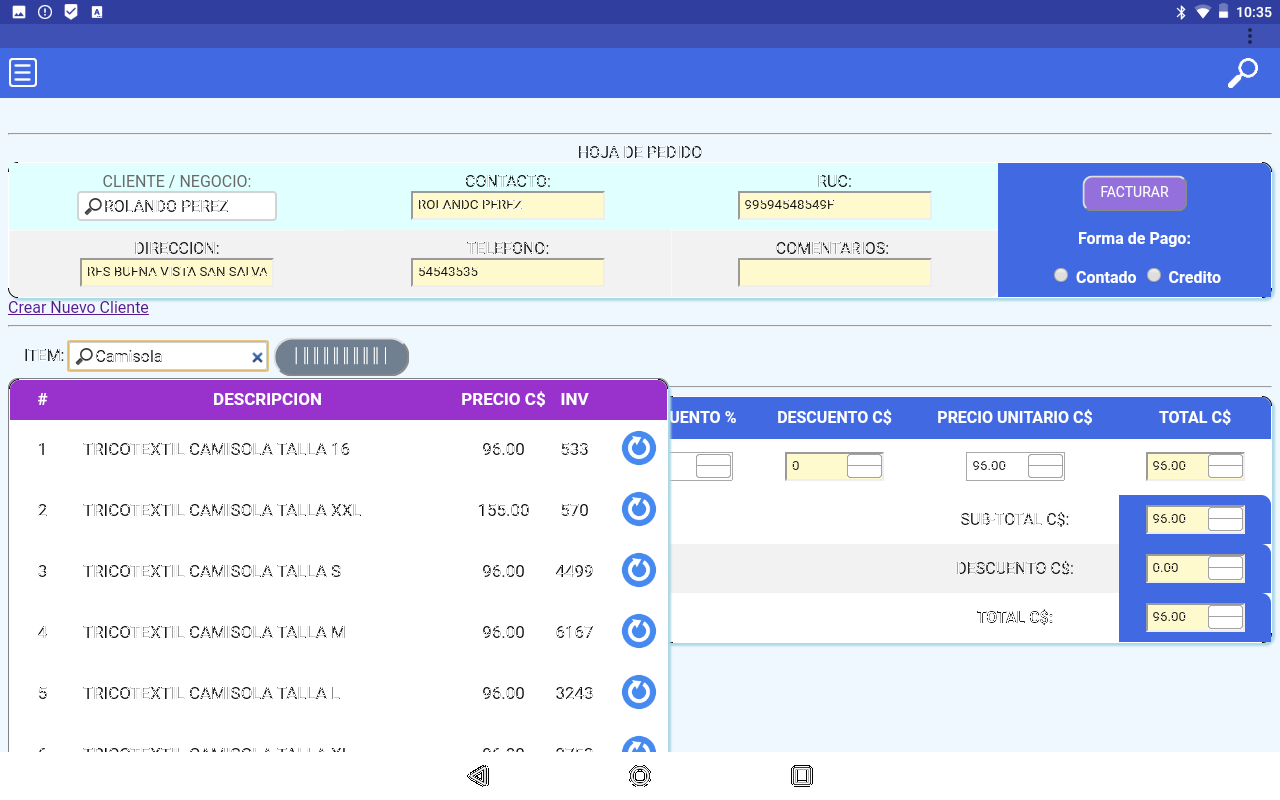Increase the SUB-TOTAL C$ stepper
1280x800 pixels.
tap(1227, 513)
